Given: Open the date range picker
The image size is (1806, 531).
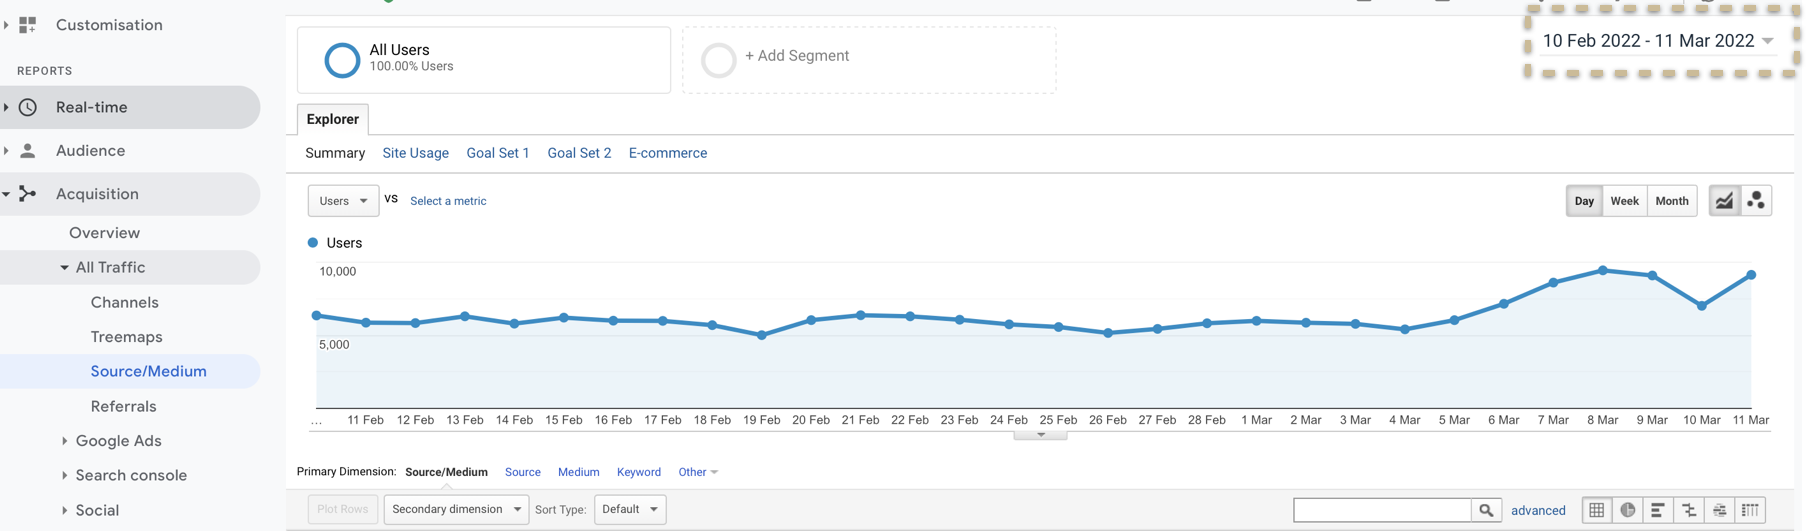Looking at the screenshot, I should coord(1658,41).
